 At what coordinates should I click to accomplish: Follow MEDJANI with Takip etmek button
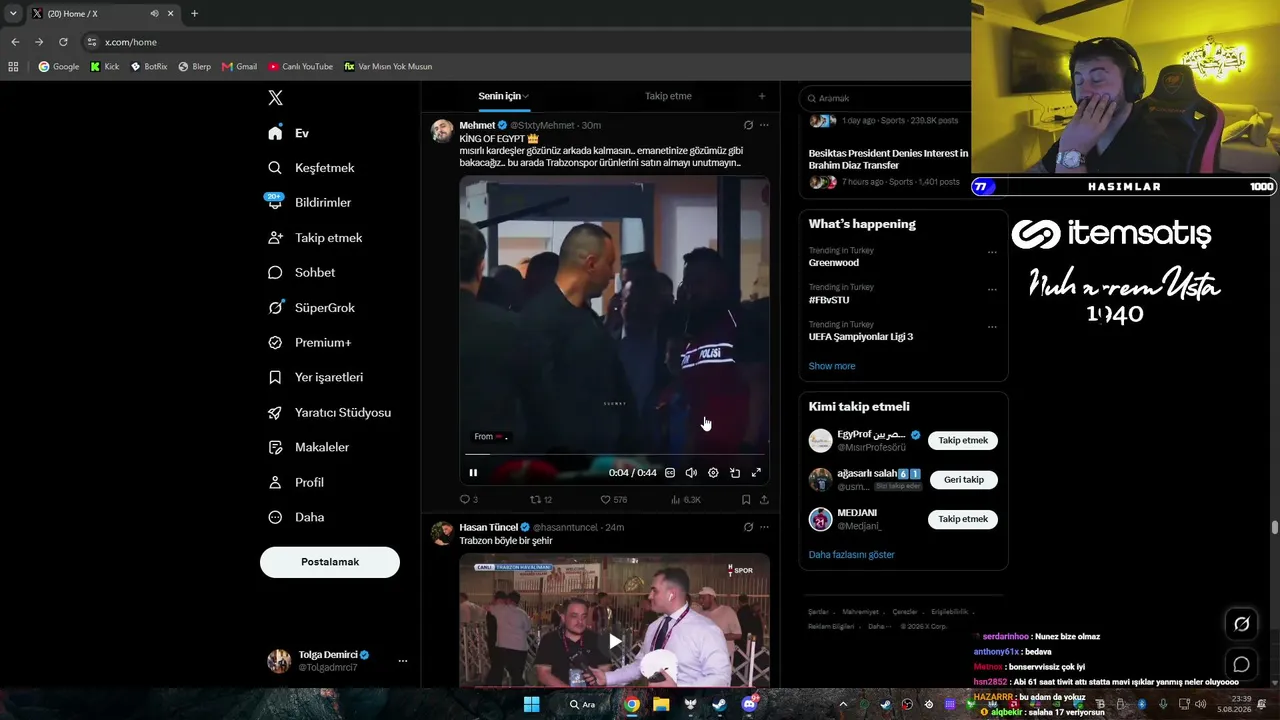point(963,519)
